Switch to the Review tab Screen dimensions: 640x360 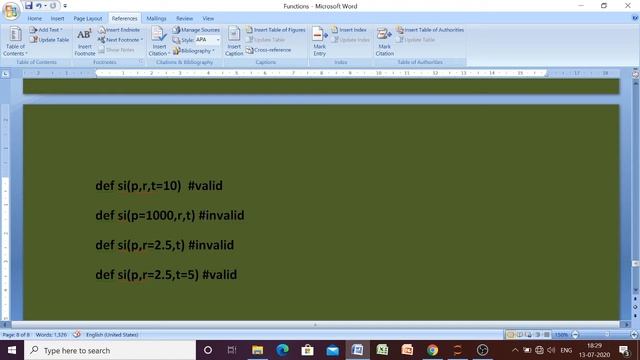pos(184,18)
